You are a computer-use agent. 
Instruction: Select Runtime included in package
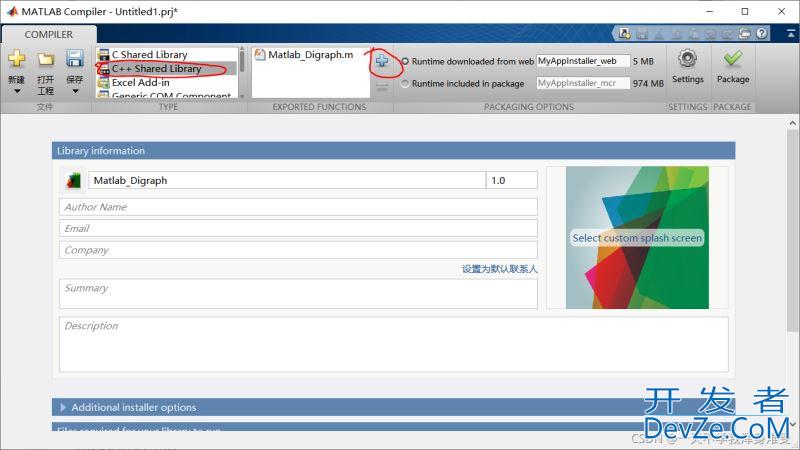[405, 83]
